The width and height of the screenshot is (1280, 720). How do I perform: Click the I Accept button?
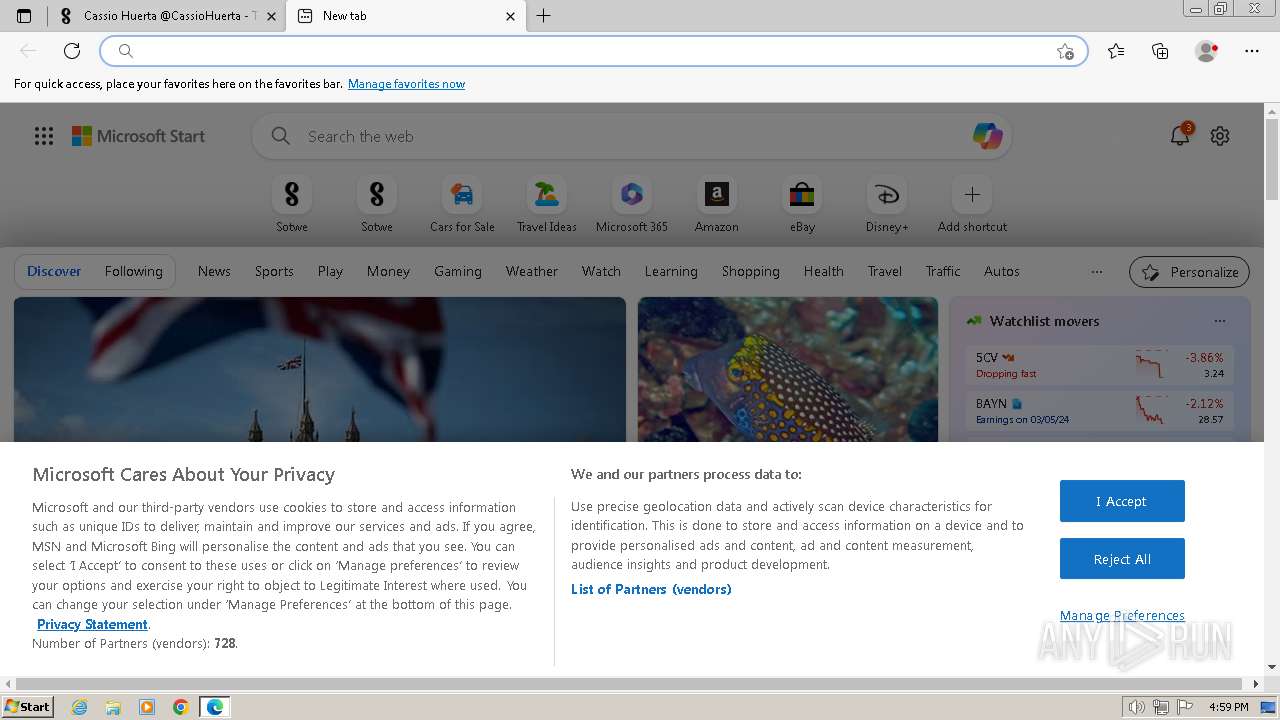coord(1122,501)
